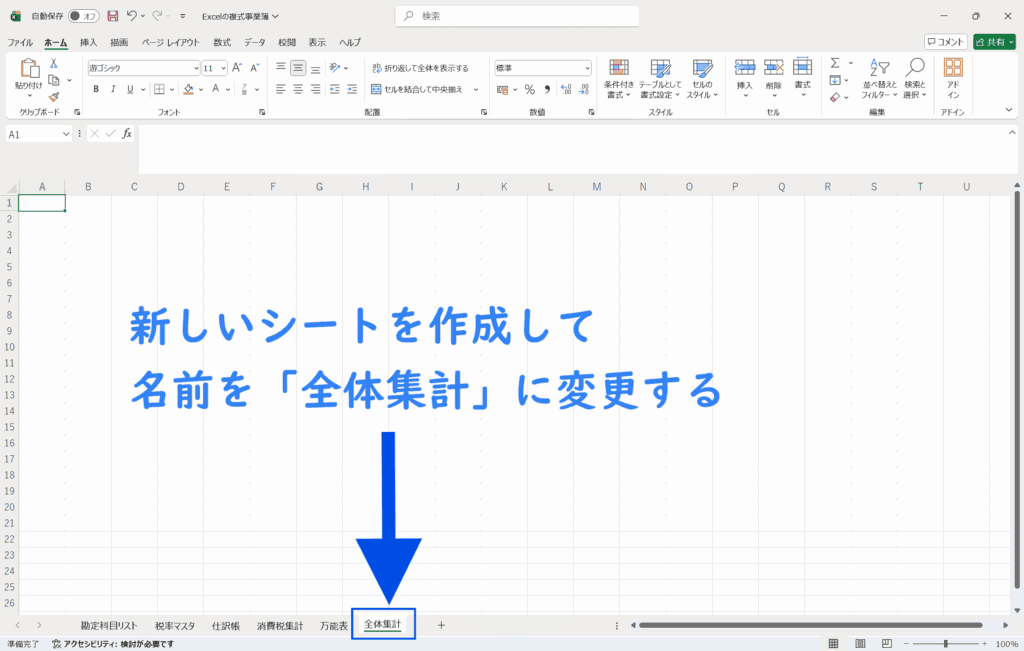Click the percent style icon

[x=529, y=89]
